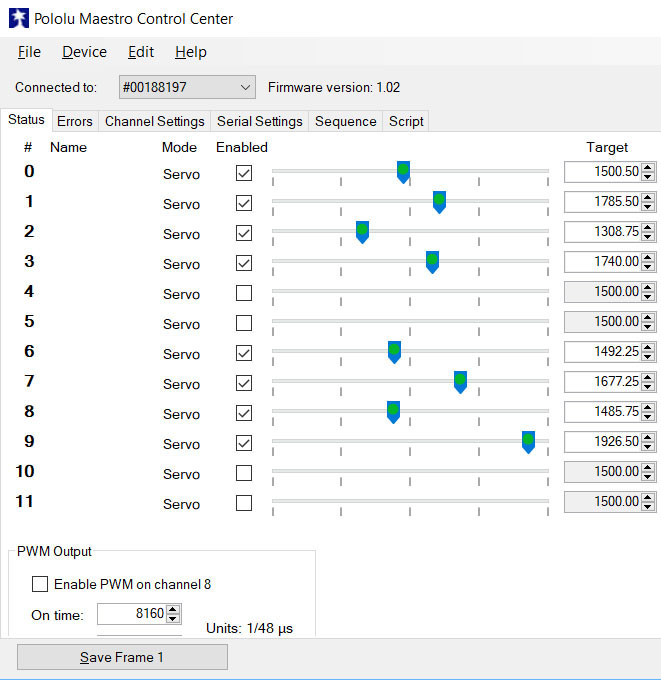Decrement channel 2 target with down arrow
The image size is (661, 680).
click(x=648, y=236)
